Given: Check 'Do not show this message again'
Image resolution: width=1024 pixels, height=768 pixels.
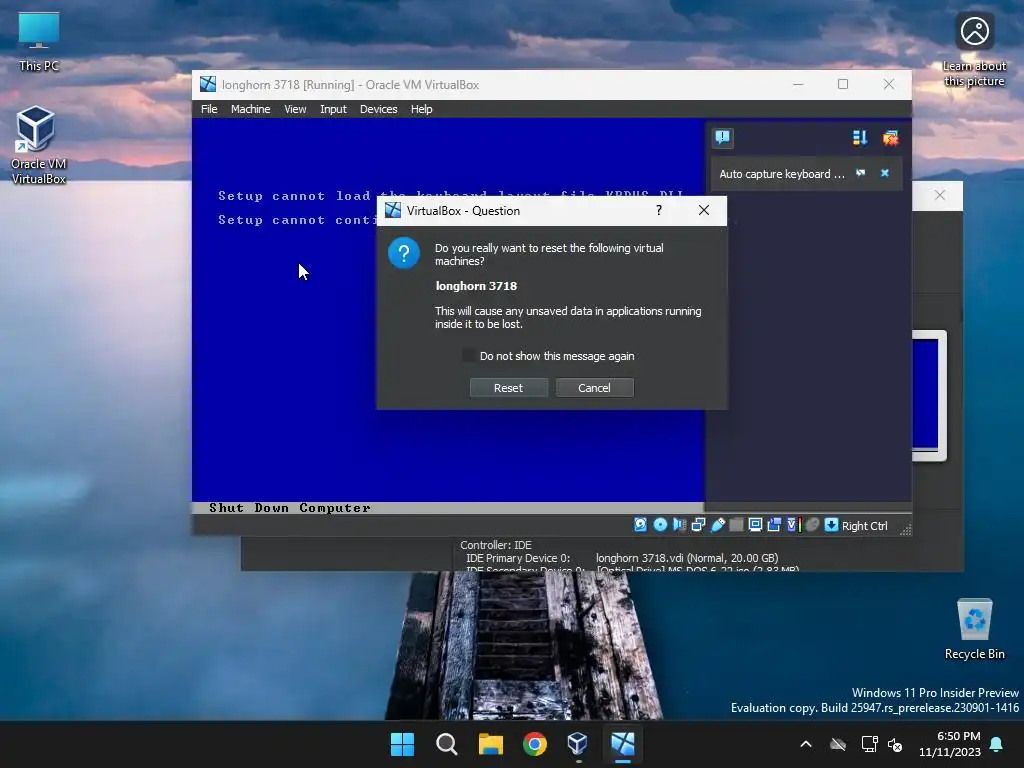Looking at the screenshot, I should coord(469,356).
